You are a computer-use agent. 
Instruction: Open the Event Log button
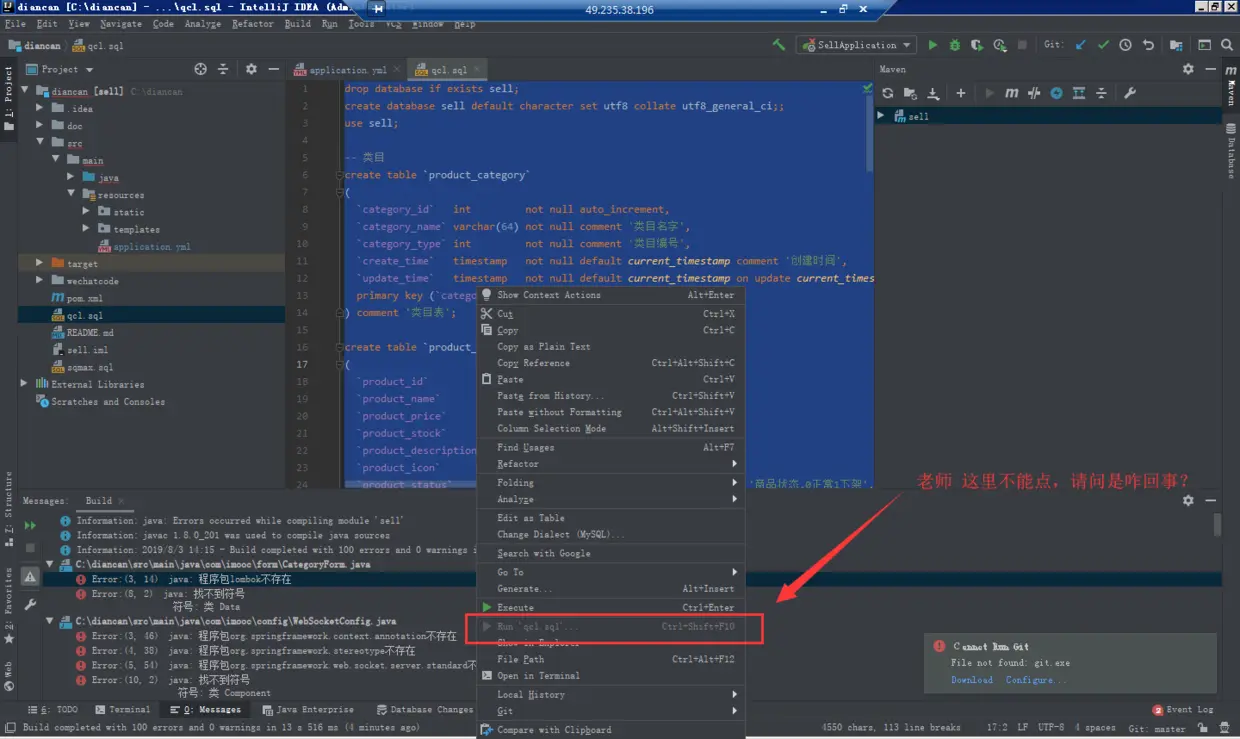(x=1183, y=710)
